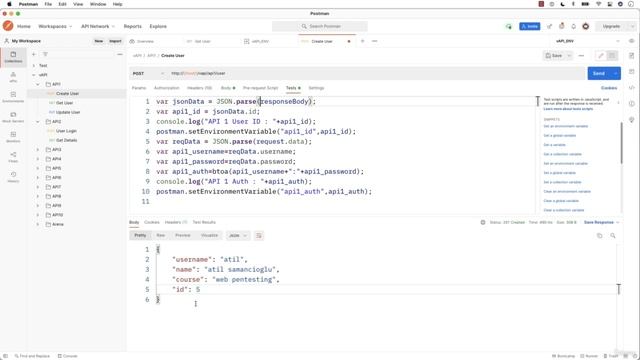Open the Save button dropdown arrow
The height and width of the screenshot is (360, 640).
click(x=569, y=56)
